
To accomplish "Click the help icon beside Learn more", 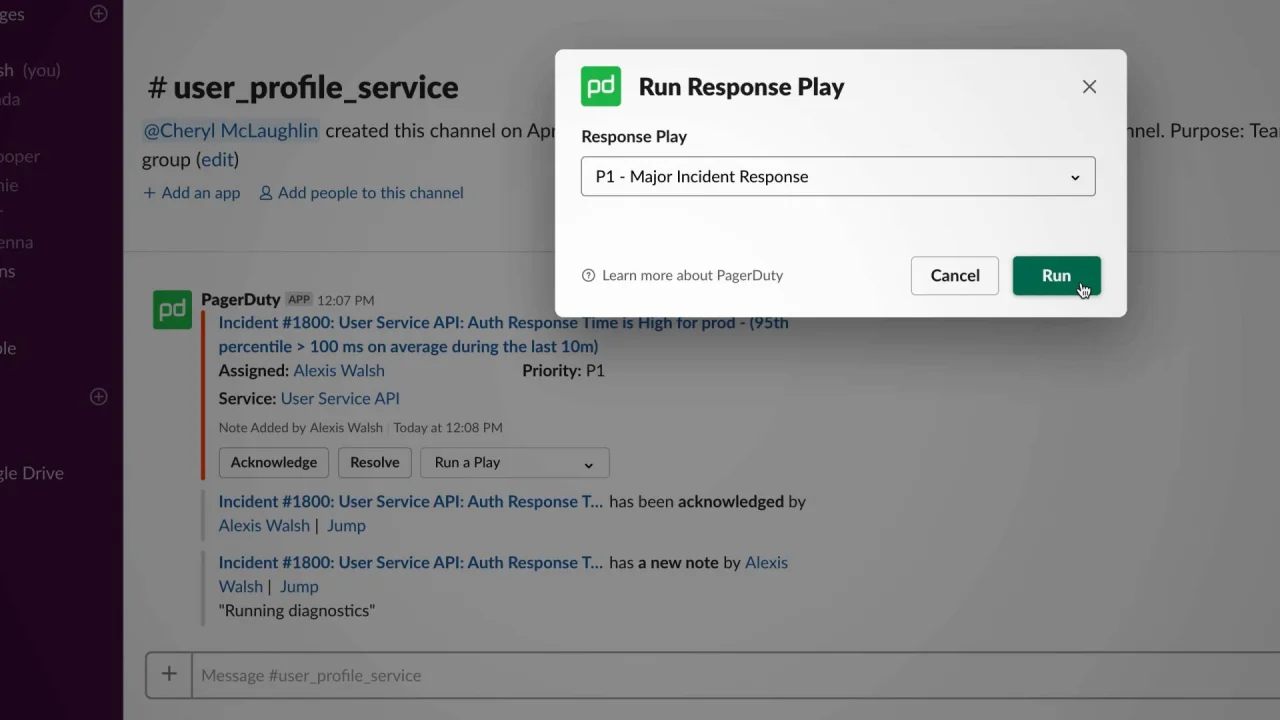I will pyautogui.click(x=588, y=275).
